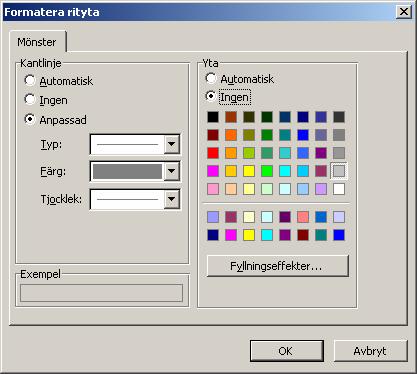
Task: Select Automatisk under Yta
Action: tap(211, 79)
